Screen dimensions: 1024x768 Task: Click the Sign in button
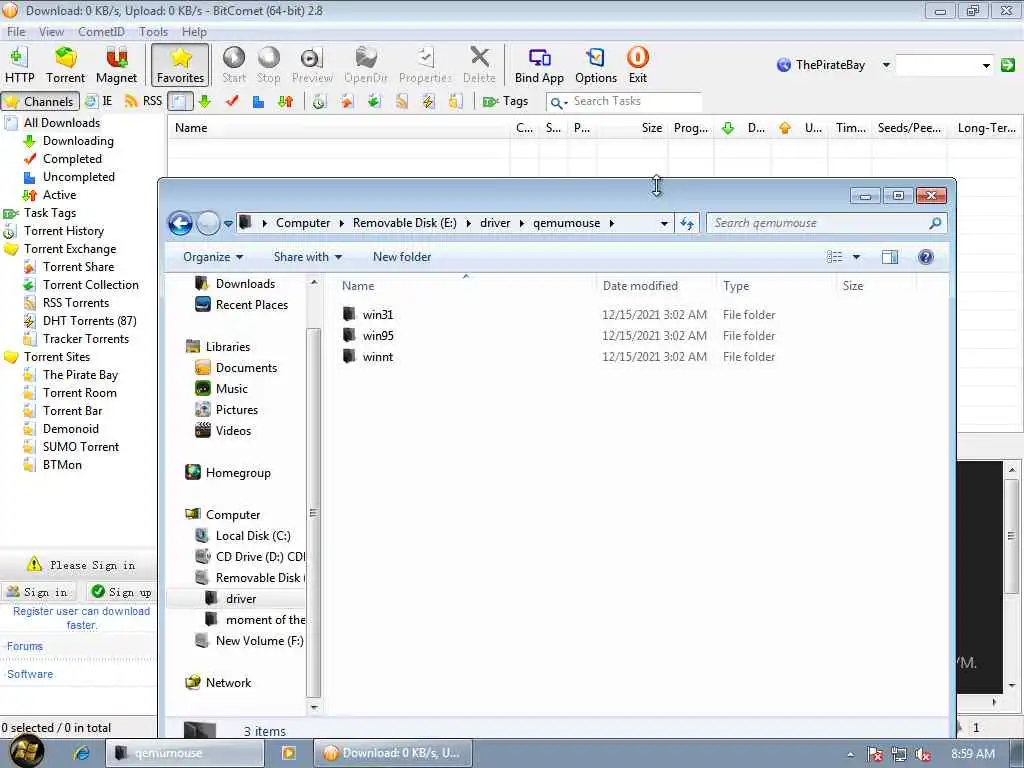tap(38, 592)
